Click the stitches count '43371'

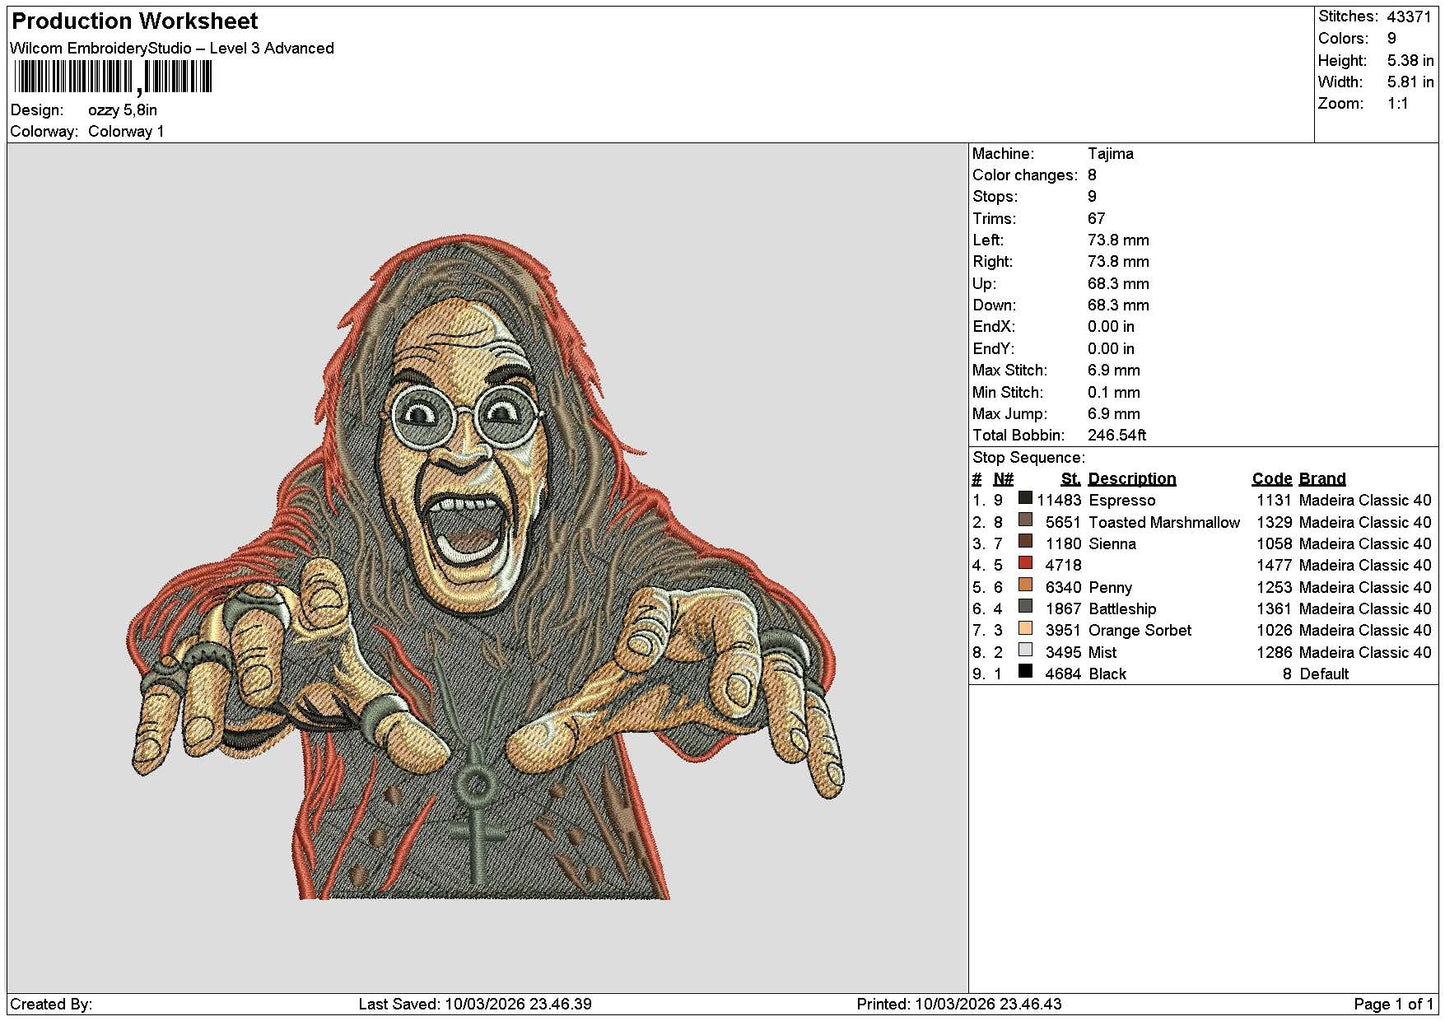point(1409,17)
